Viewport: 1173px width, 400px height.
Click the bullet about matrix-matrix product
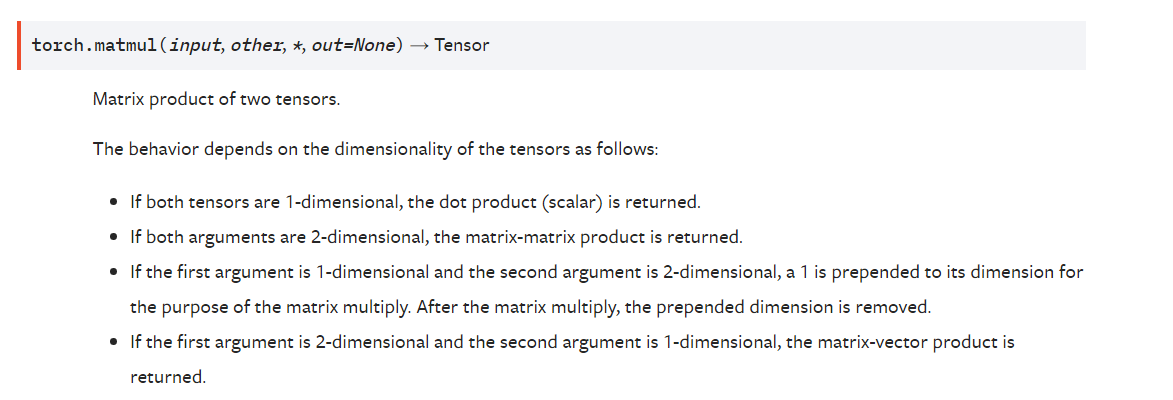(436, 237)
